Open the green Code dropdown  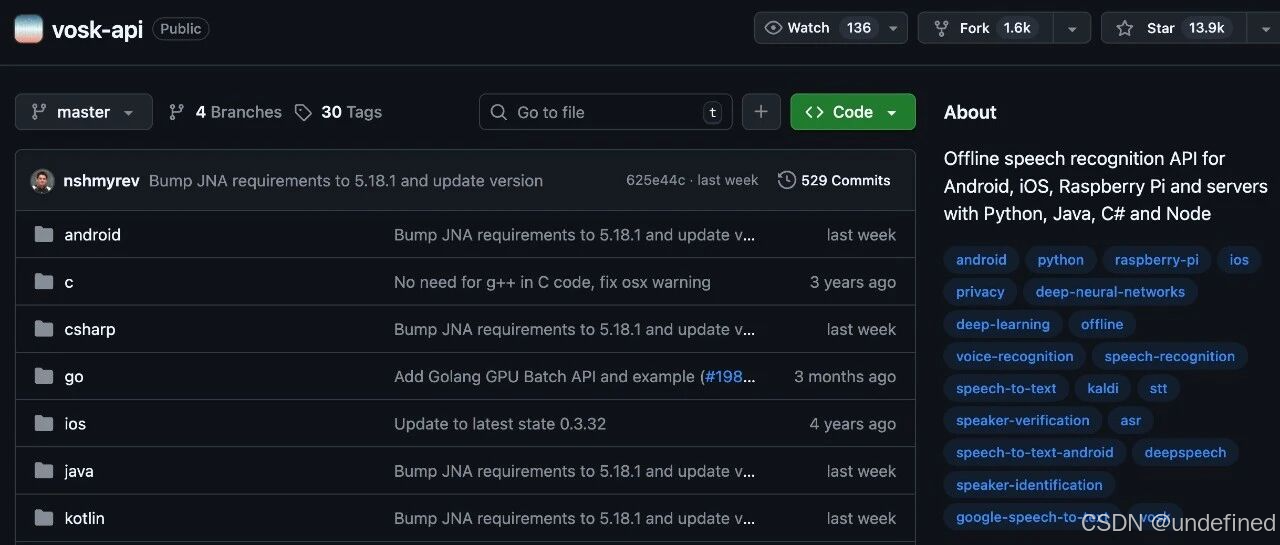pyautogui.click(x=853, y=112)
